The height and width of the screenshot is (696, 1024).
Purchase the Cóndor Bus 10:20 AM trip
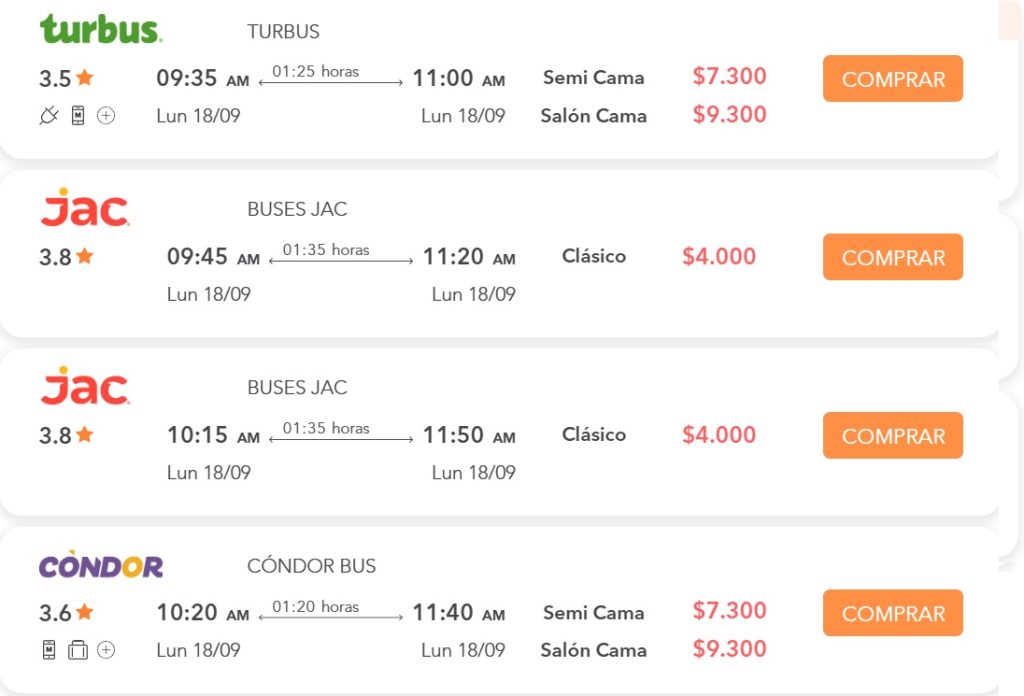click(893, 613)
